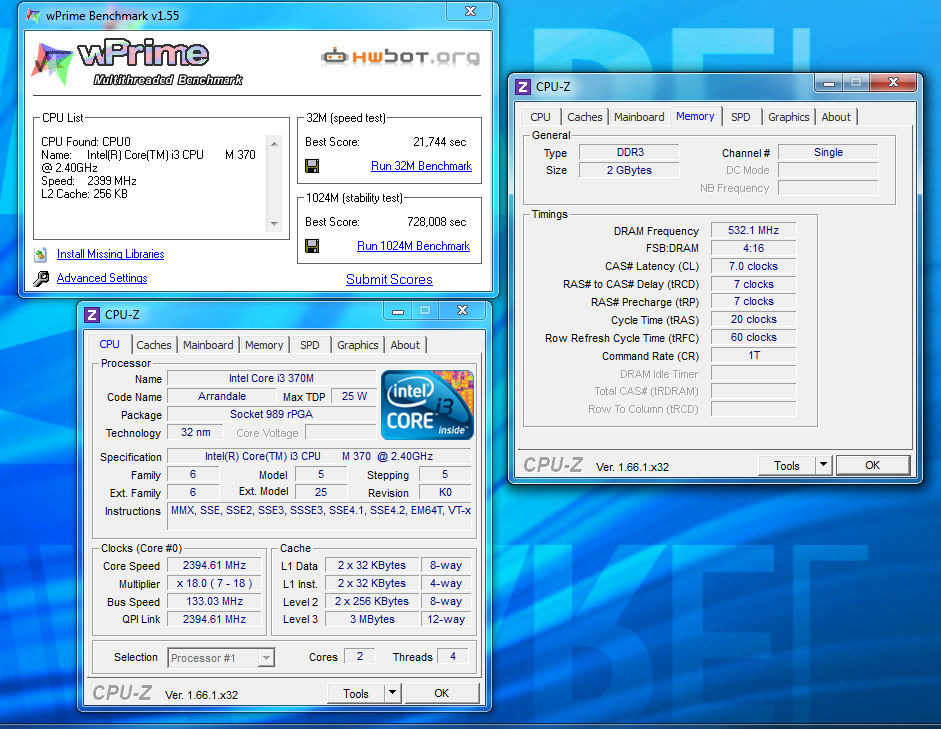This screenshot has height=729, width=941.
Task: Click the wPrime Multithreaded Benchmark logo
Action: coord(138,63)
